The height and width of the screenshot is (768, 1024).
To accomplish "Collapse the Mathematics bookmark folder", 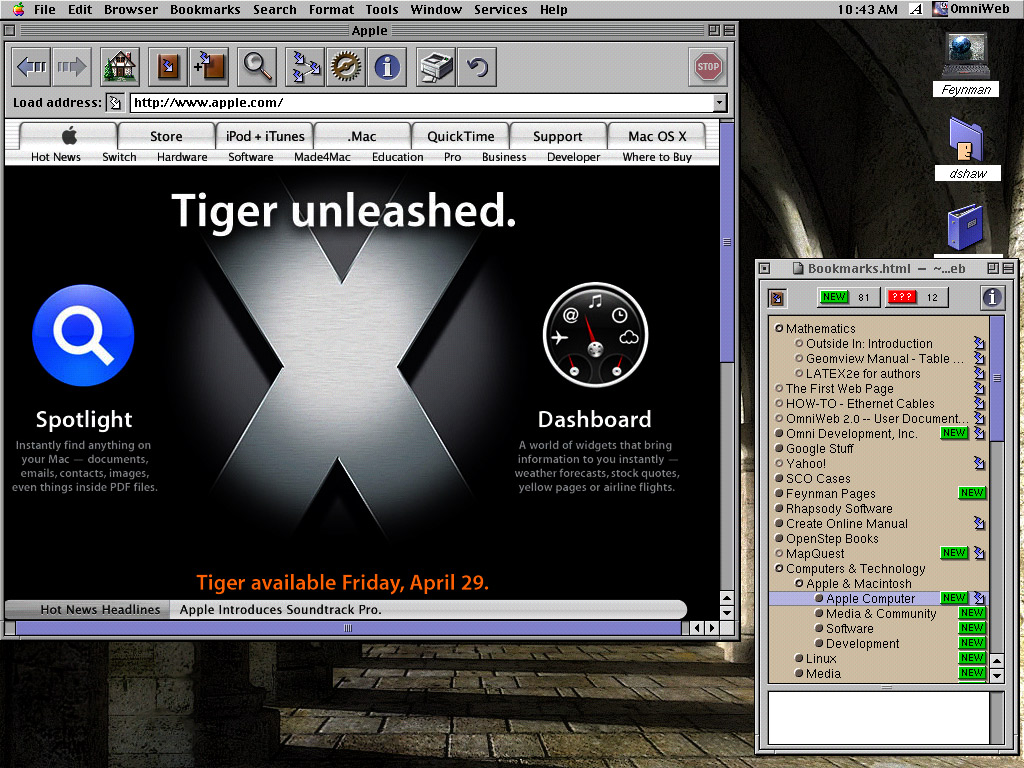I will [x=778, y=328].
